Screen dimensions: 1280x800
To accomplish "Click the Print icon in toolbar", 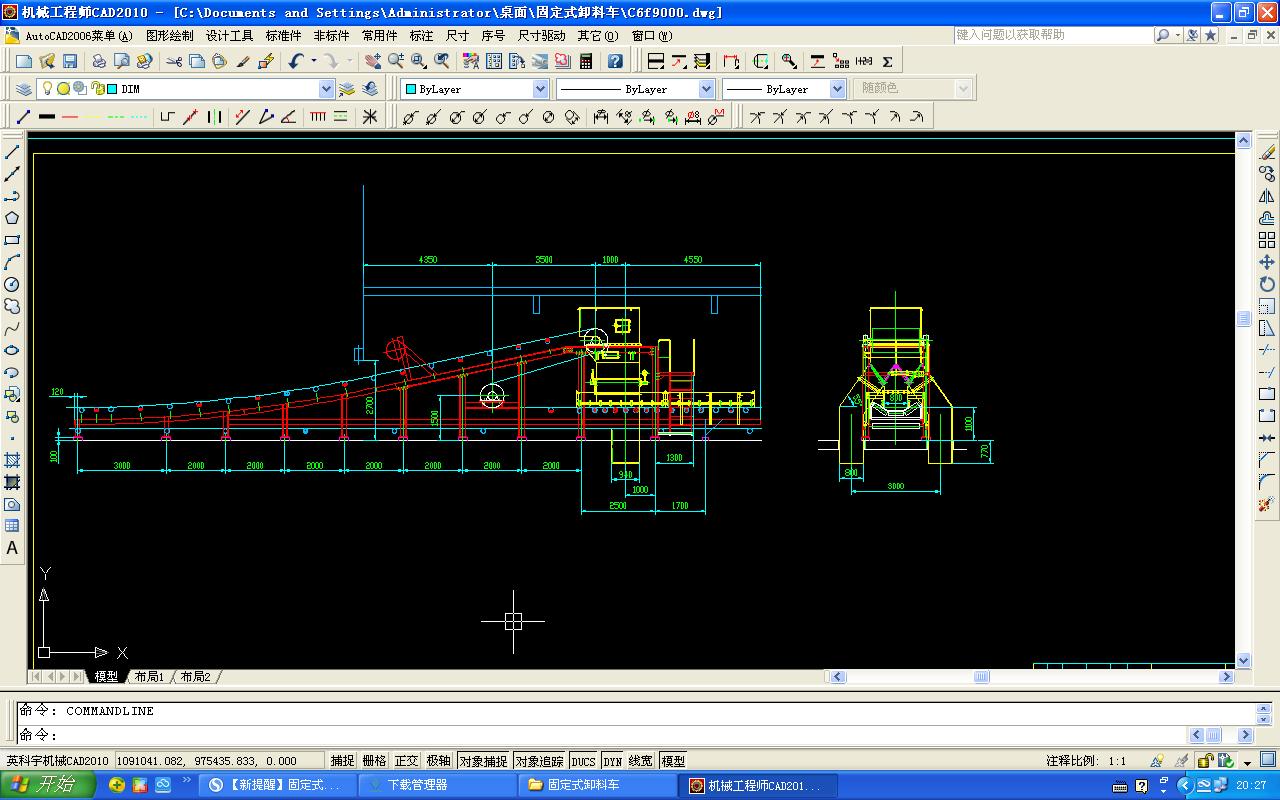I will (99, 61).
